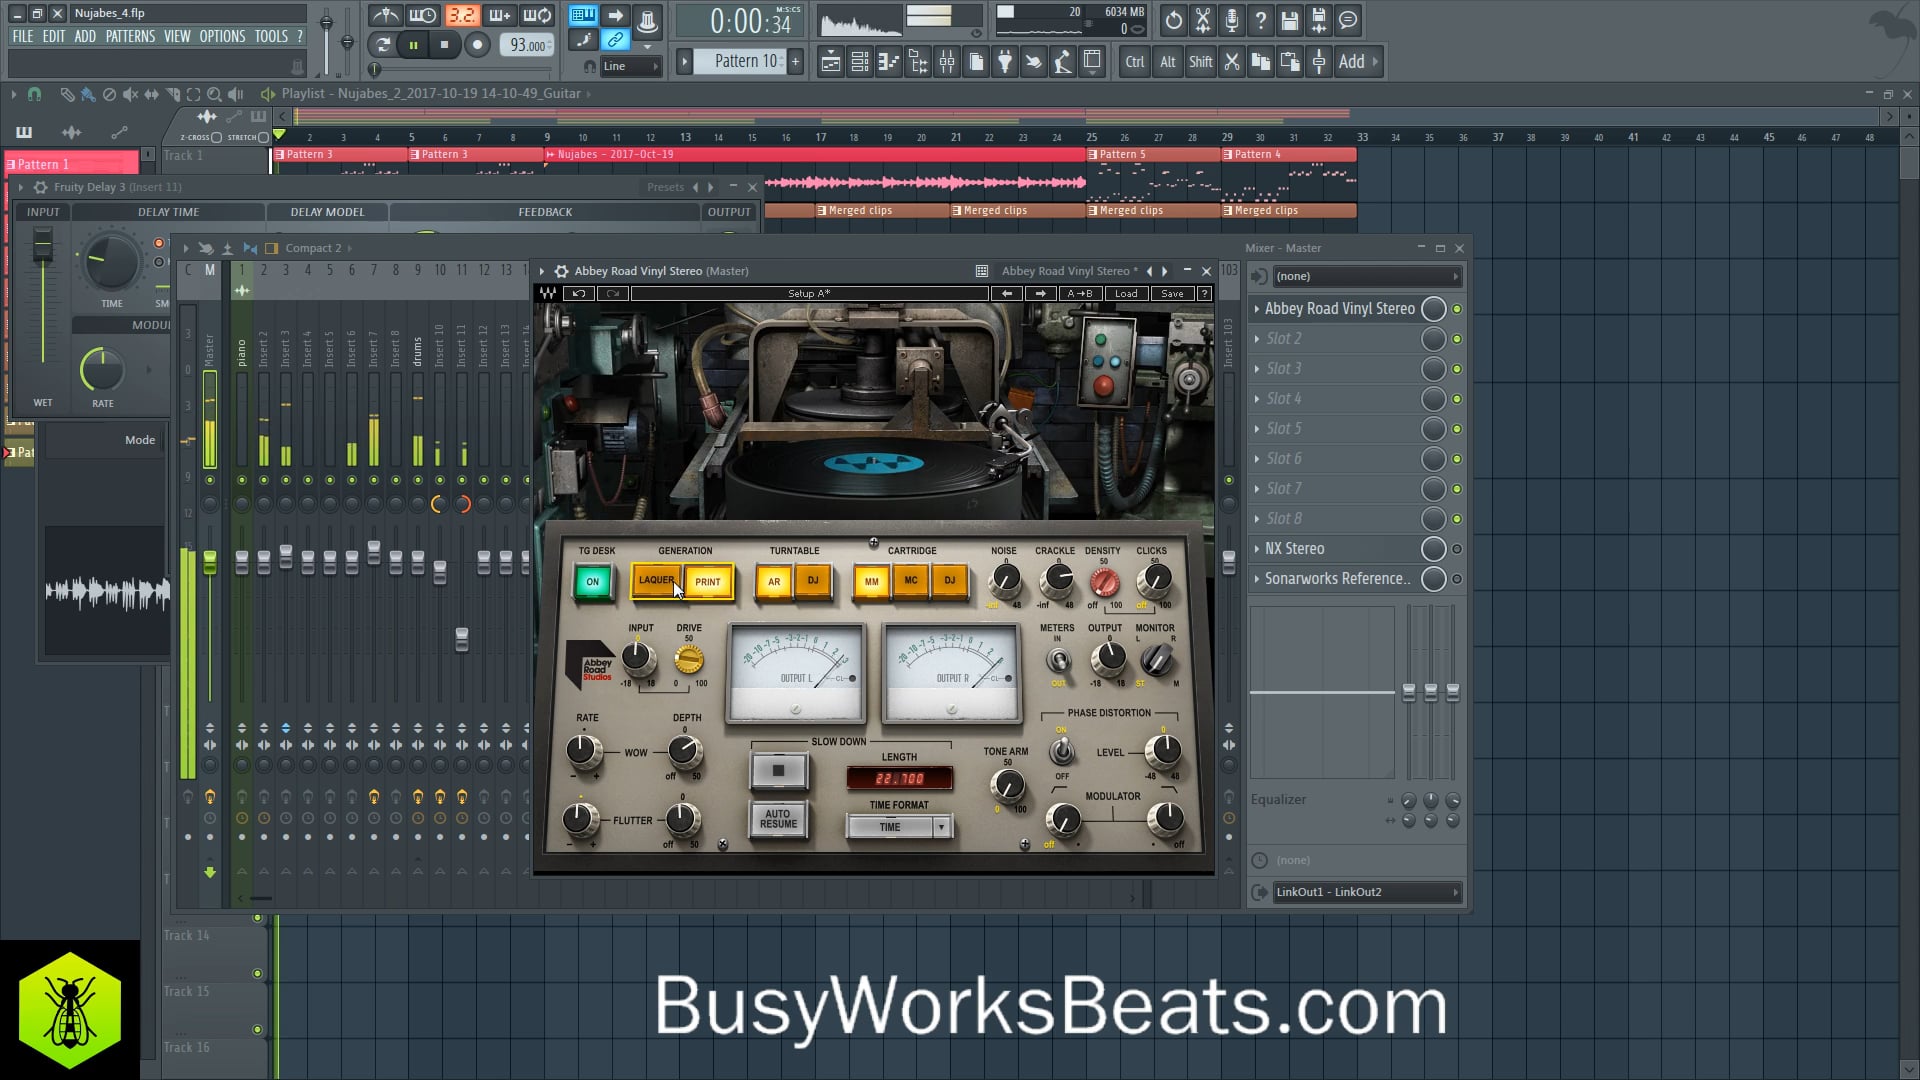Click the Master channel volume fader
The image size is (1920, 1080).
[x=210, y=561]
